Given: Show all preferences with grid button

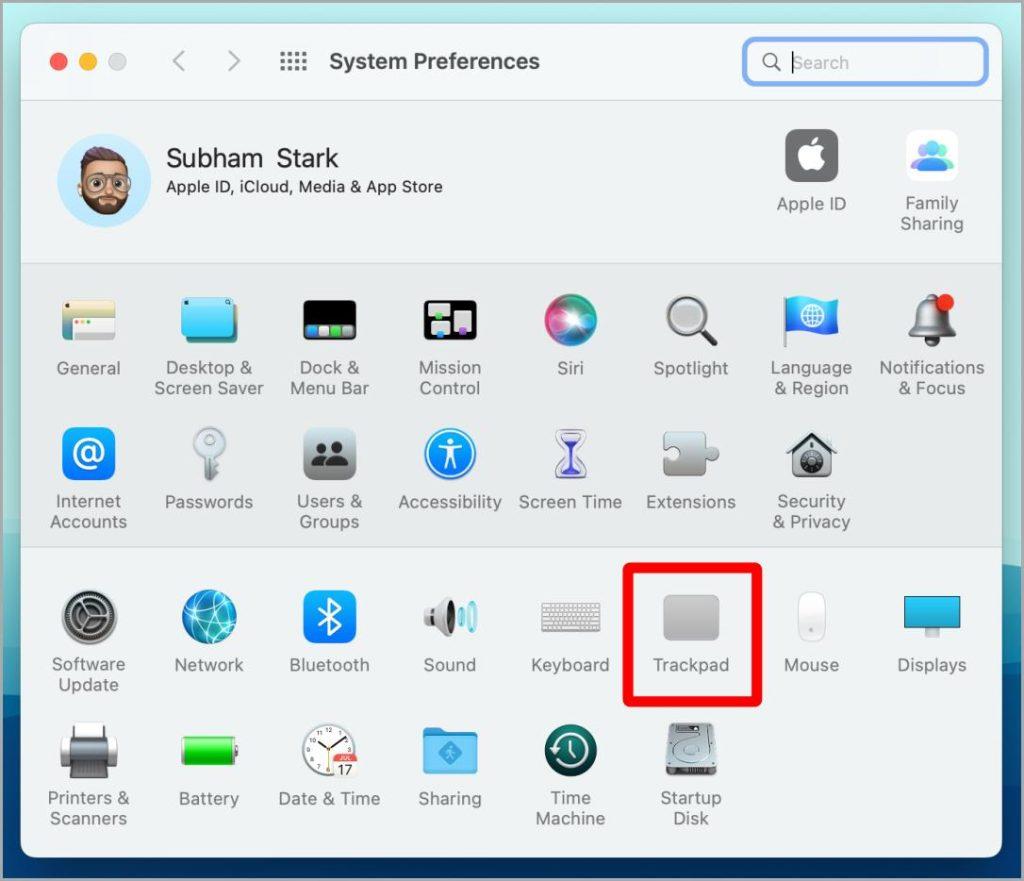Looking at the screenshot, I should point(293,61).
